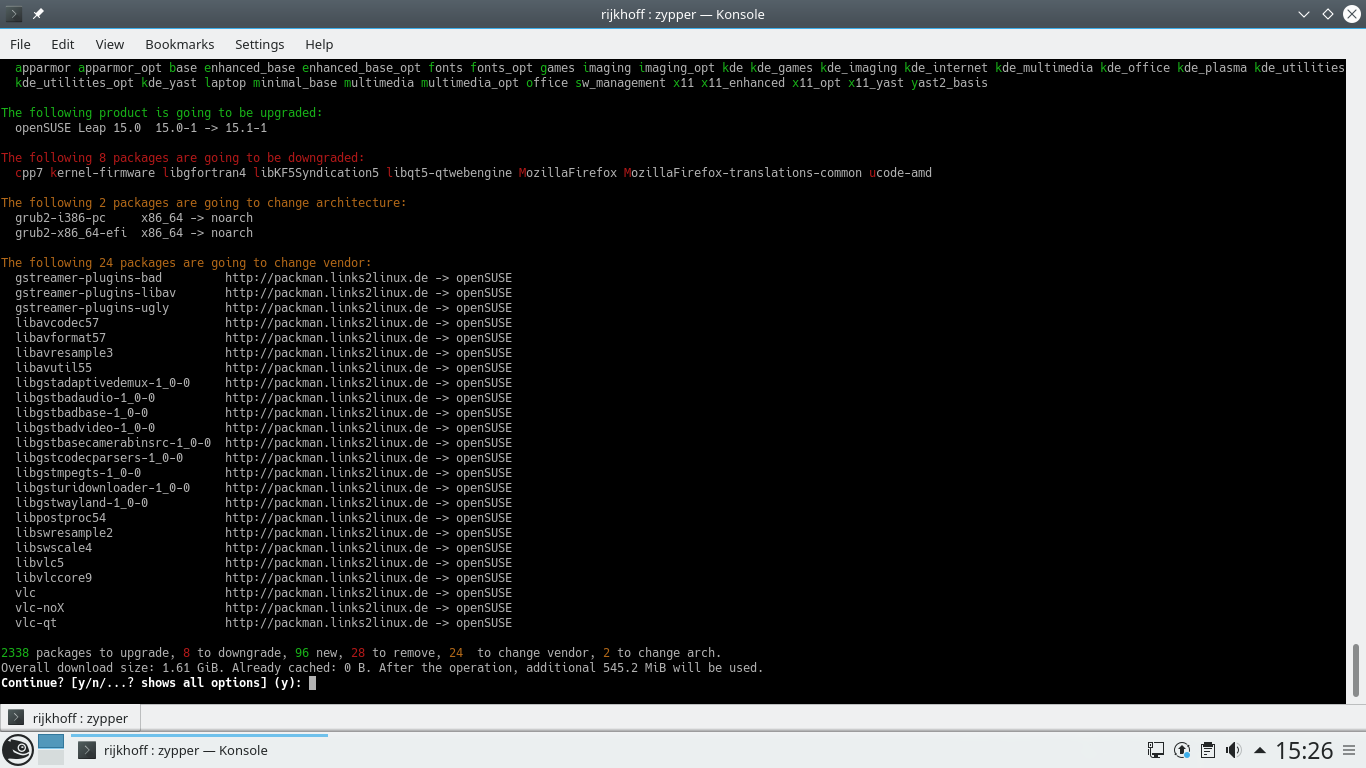The image size is (1366, 768).
Task: Click the terminal icon in the rijkhoff tab
Action: click(x=16, y=718)
